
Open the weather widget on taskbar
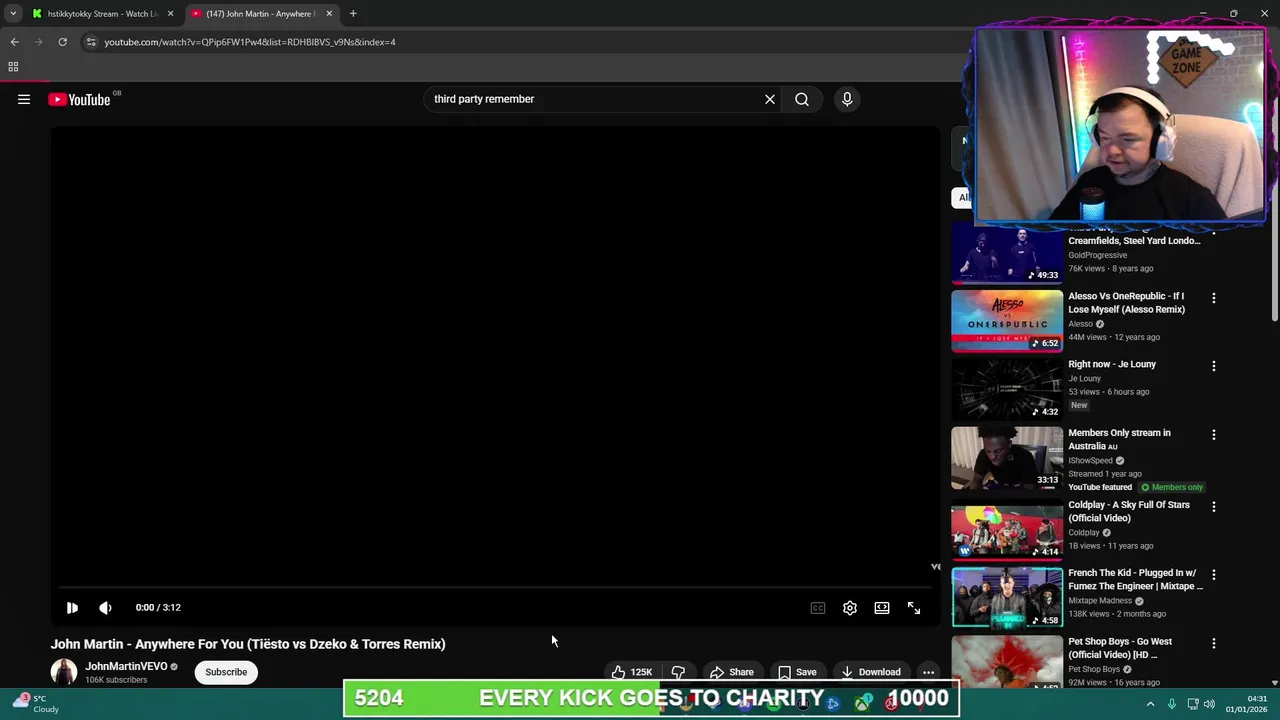[35, 703]
